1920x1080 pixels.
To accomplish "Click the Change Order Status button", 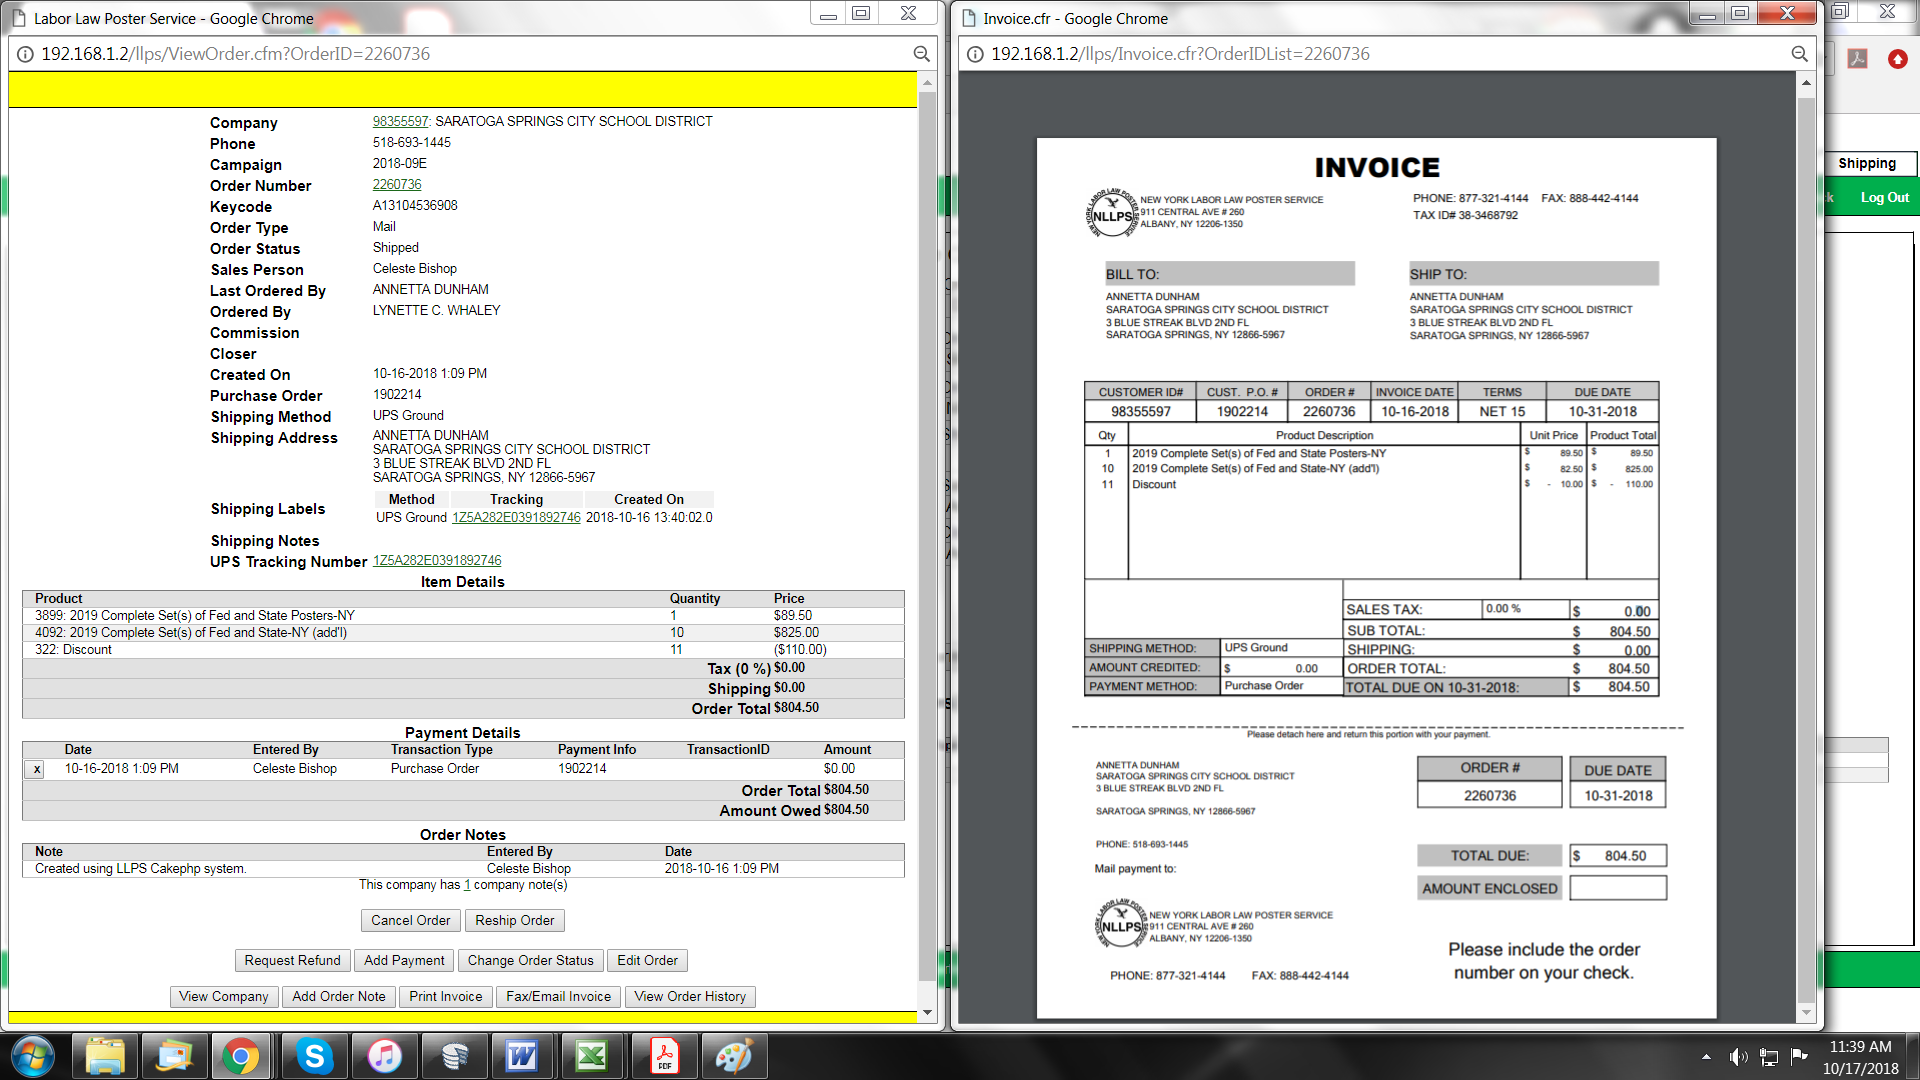I will tap(530, 960).
